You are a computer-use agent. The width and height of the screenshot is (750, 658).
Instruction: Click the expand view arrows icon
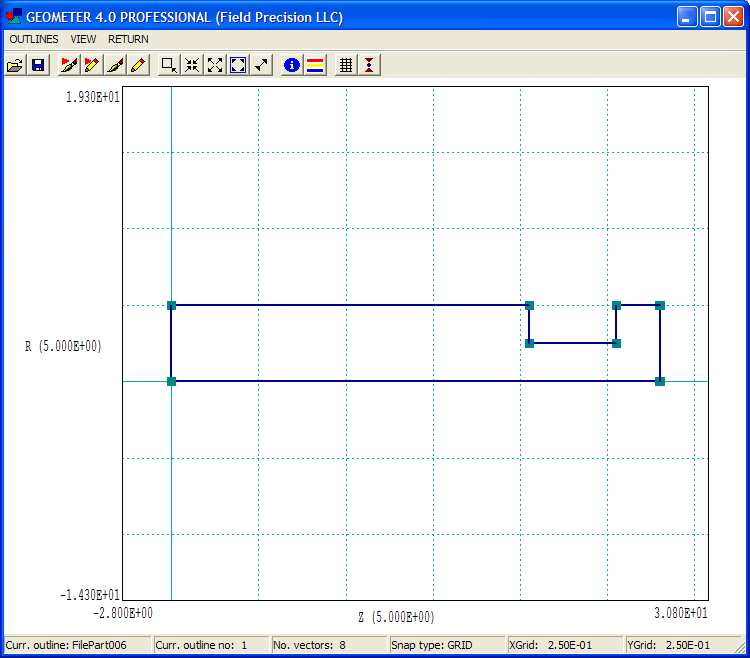tap(215, 65)
